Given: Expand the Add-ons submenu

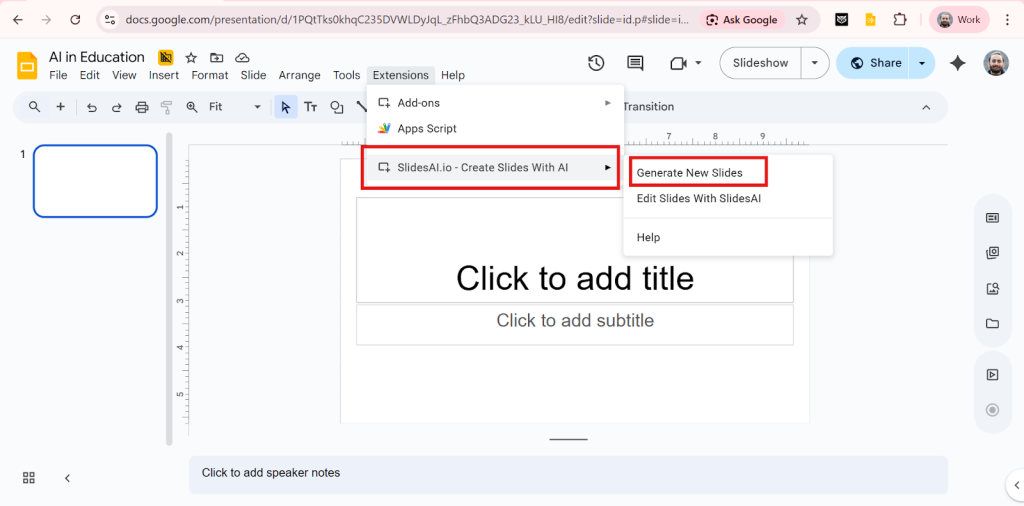Looking at the screenshot, I should (495, 103).
